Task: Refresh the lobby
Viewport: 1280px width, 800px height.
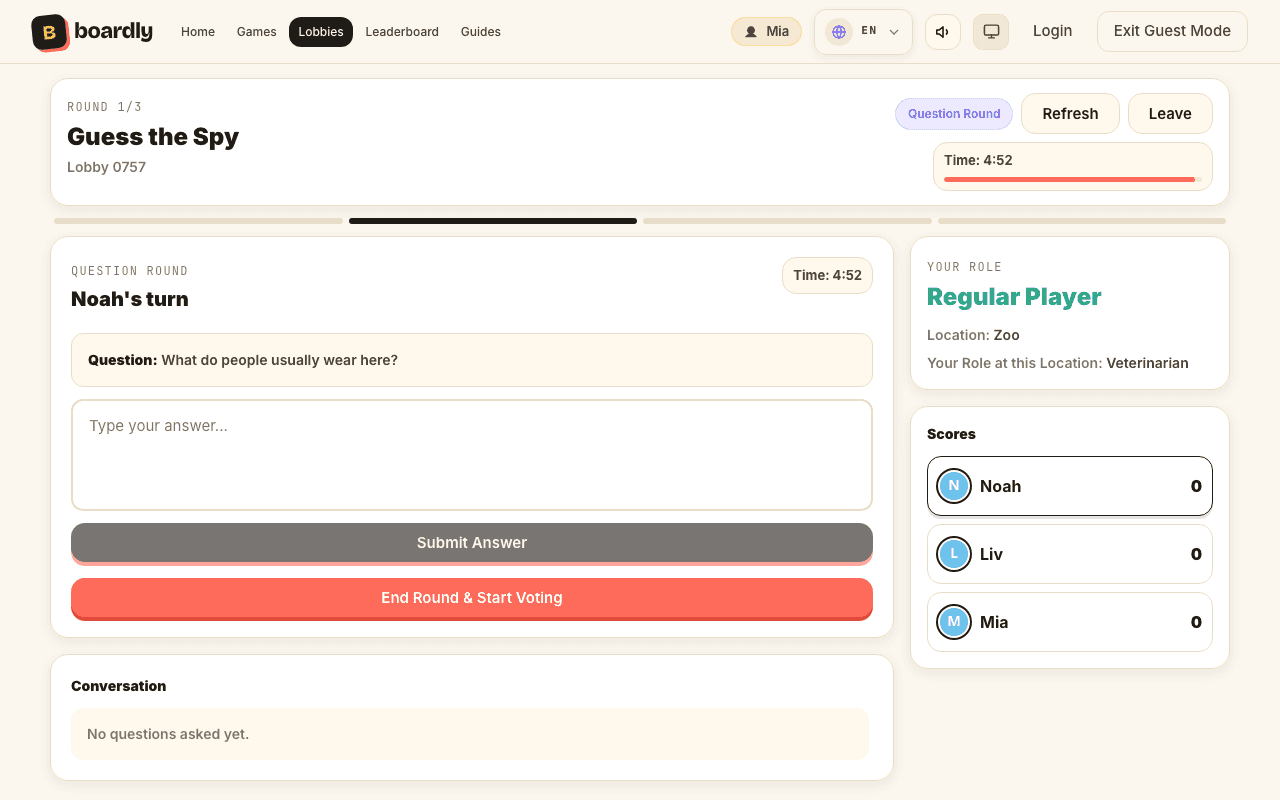Action: point(1070,114)
